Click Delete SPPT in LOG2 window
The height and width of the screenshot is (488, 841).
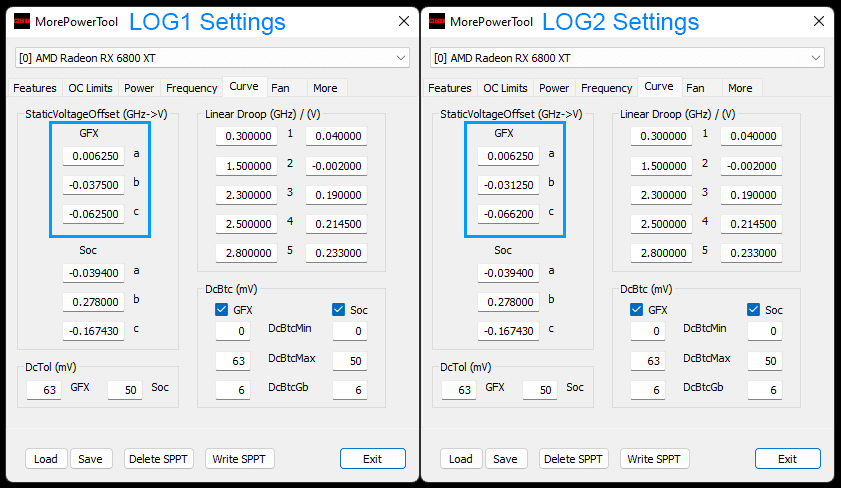(573, 459)
